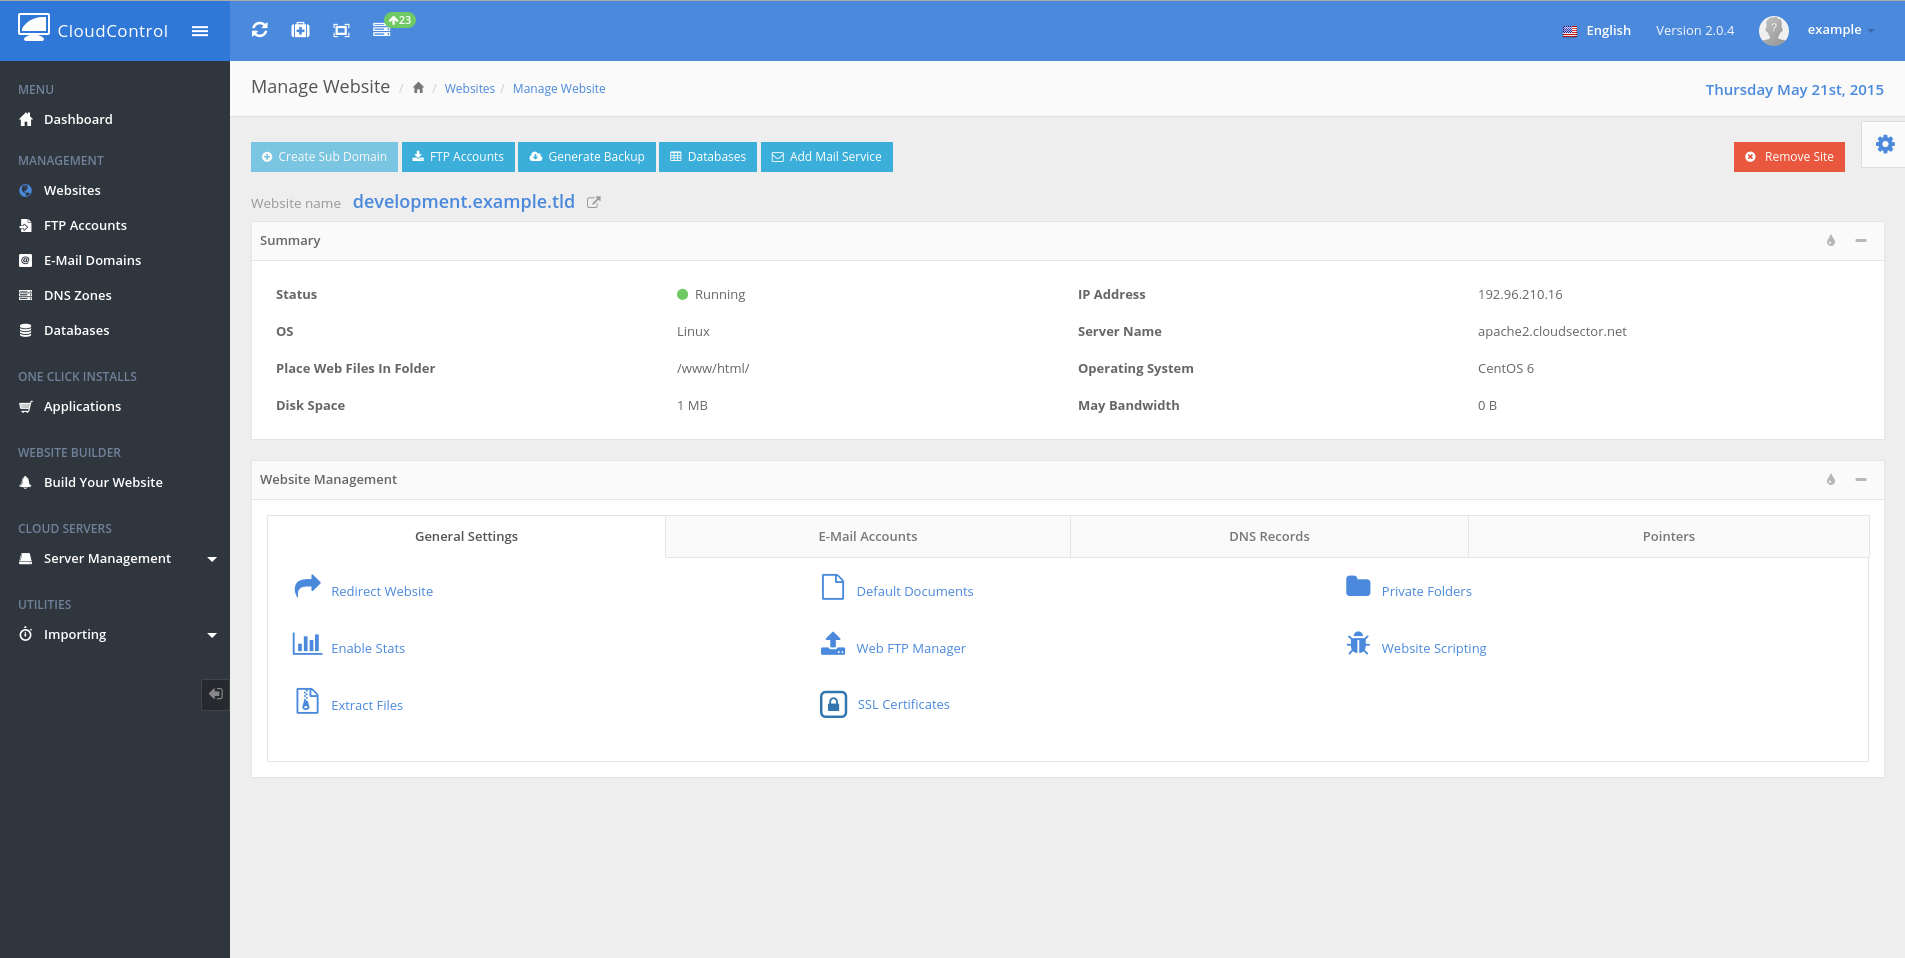Collapse the Summary panel
Viewport: 1905px width, 958px height.
click(x=1861, y=241)
